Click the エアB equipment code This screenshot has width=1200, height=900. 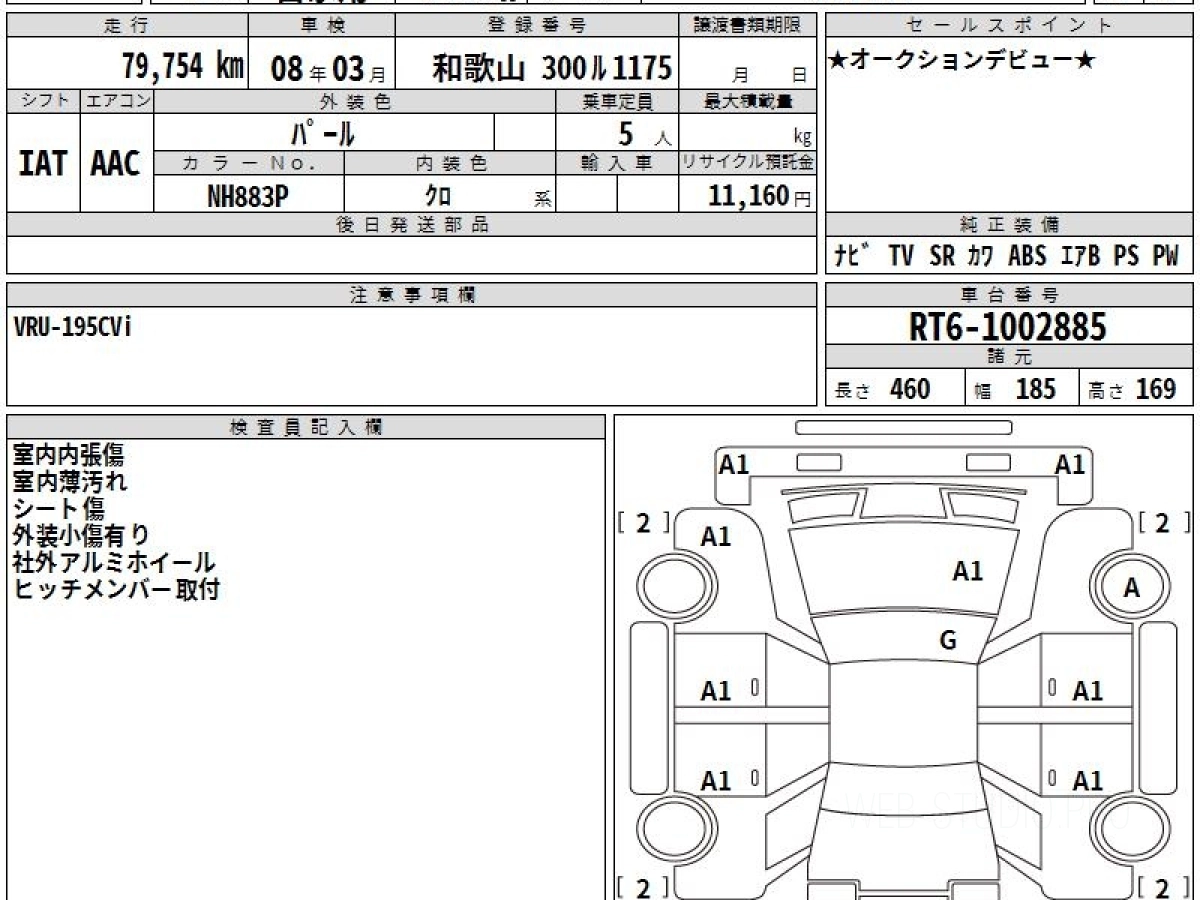point(1080,256)
